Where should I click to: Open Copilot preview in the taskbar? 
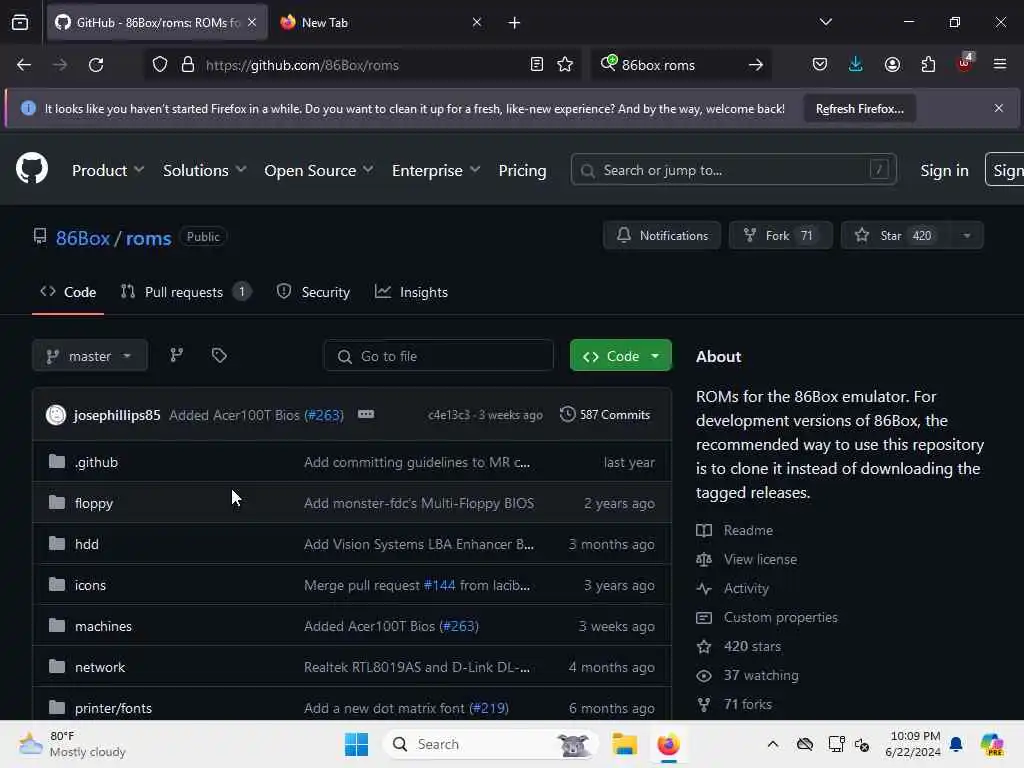click(992, 744)
